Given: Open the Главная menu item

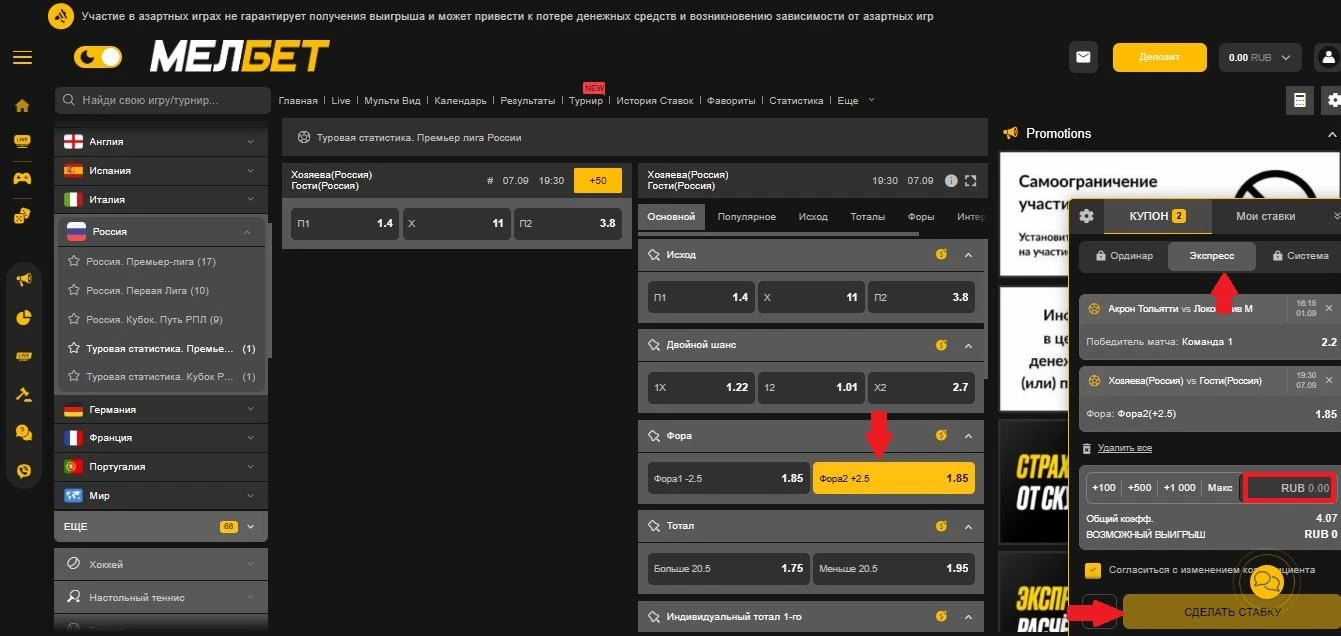Looking at the screenshot, I should tap(298, 101).
